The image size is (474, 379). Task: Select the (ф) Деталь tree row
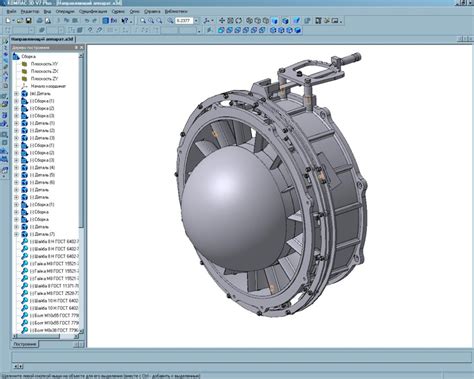coord(40,94)
